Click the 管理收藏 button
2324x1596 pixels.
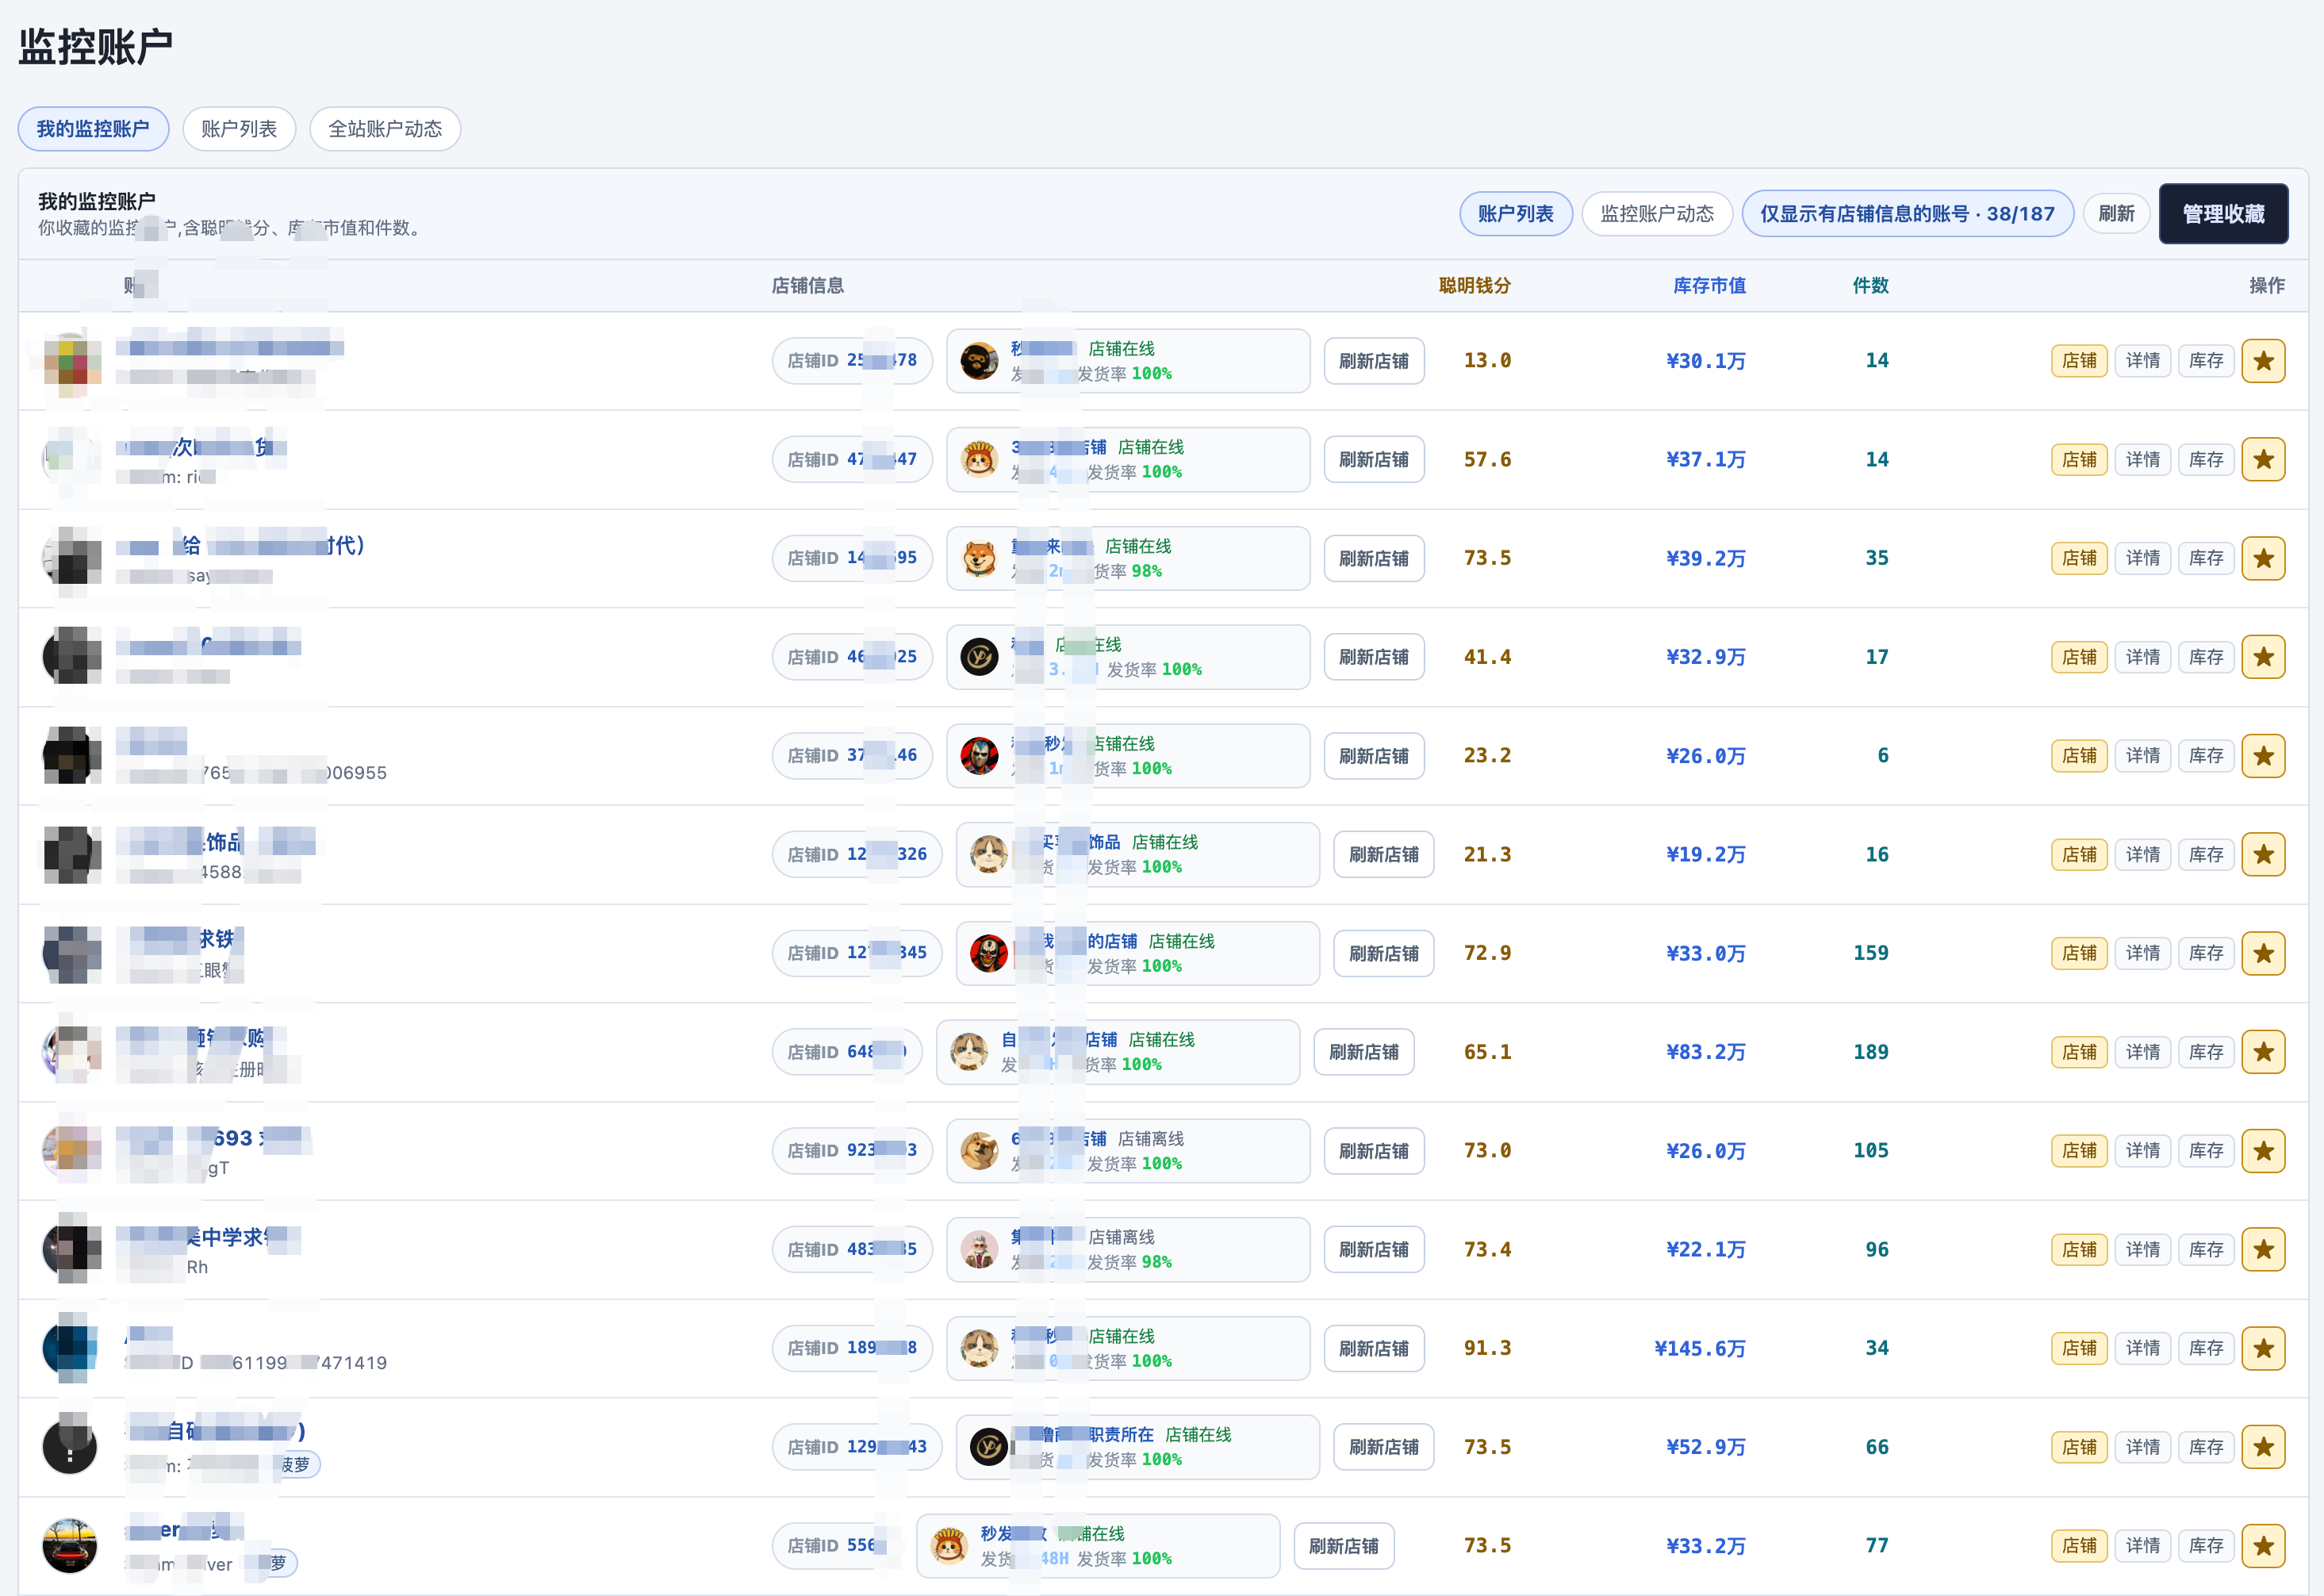coord(2223,214)
